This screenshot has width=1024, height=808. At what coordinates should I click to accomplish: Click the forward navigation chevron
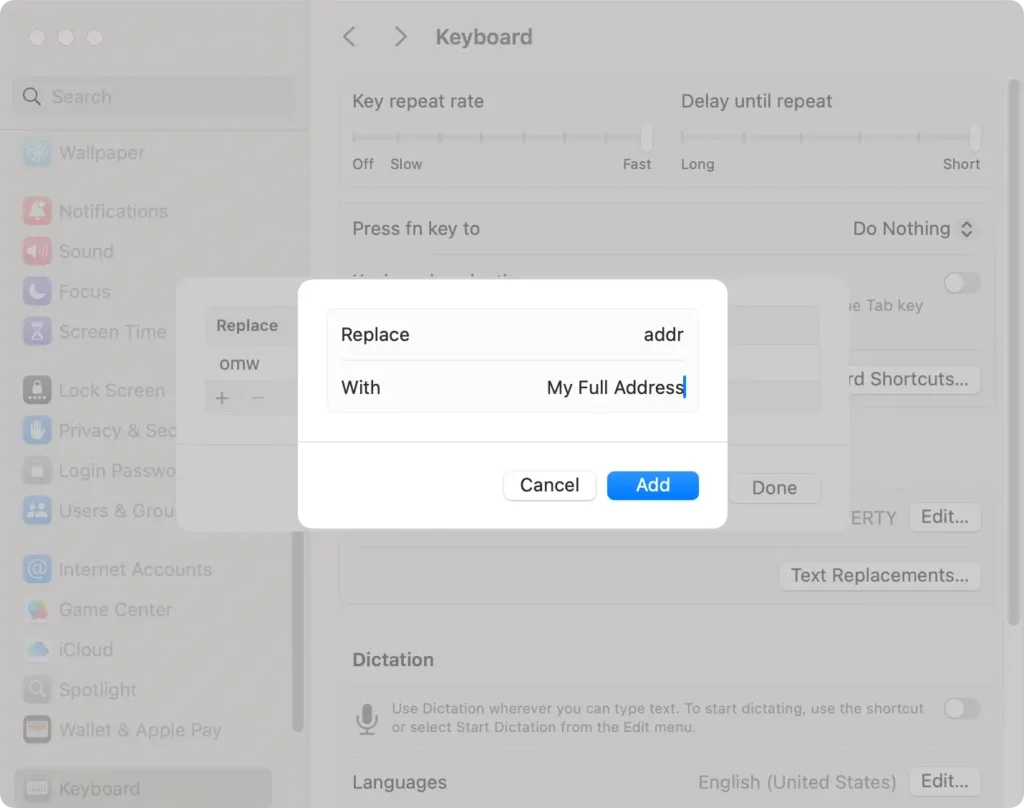[x=399, y=36]
